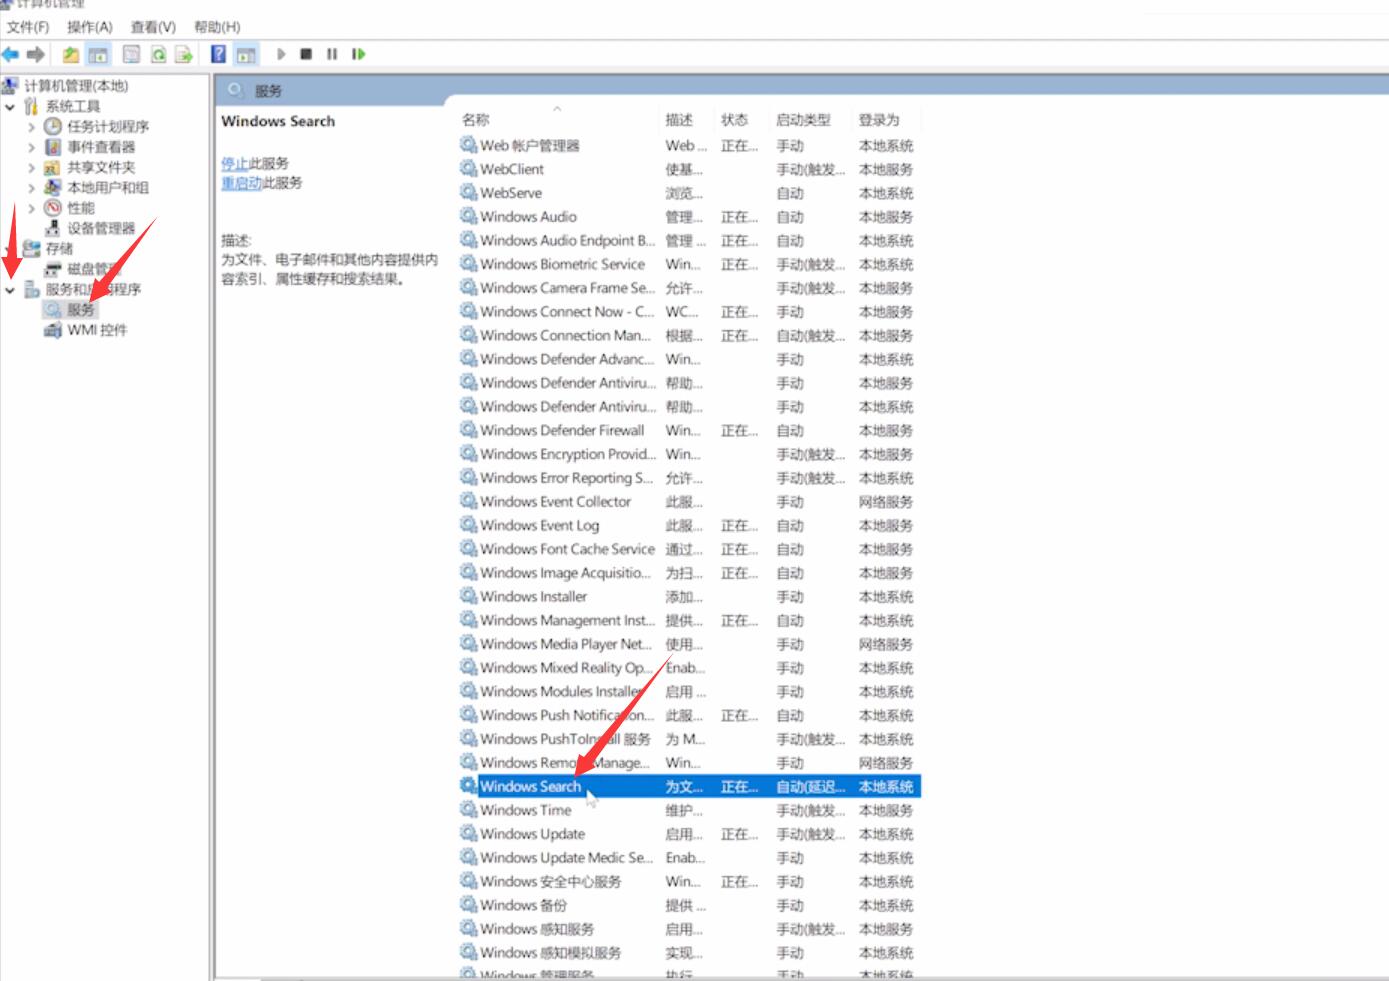Click the Stop service square icon
1389x981 pixels.
pyautogui.click(x=306, y=54)
